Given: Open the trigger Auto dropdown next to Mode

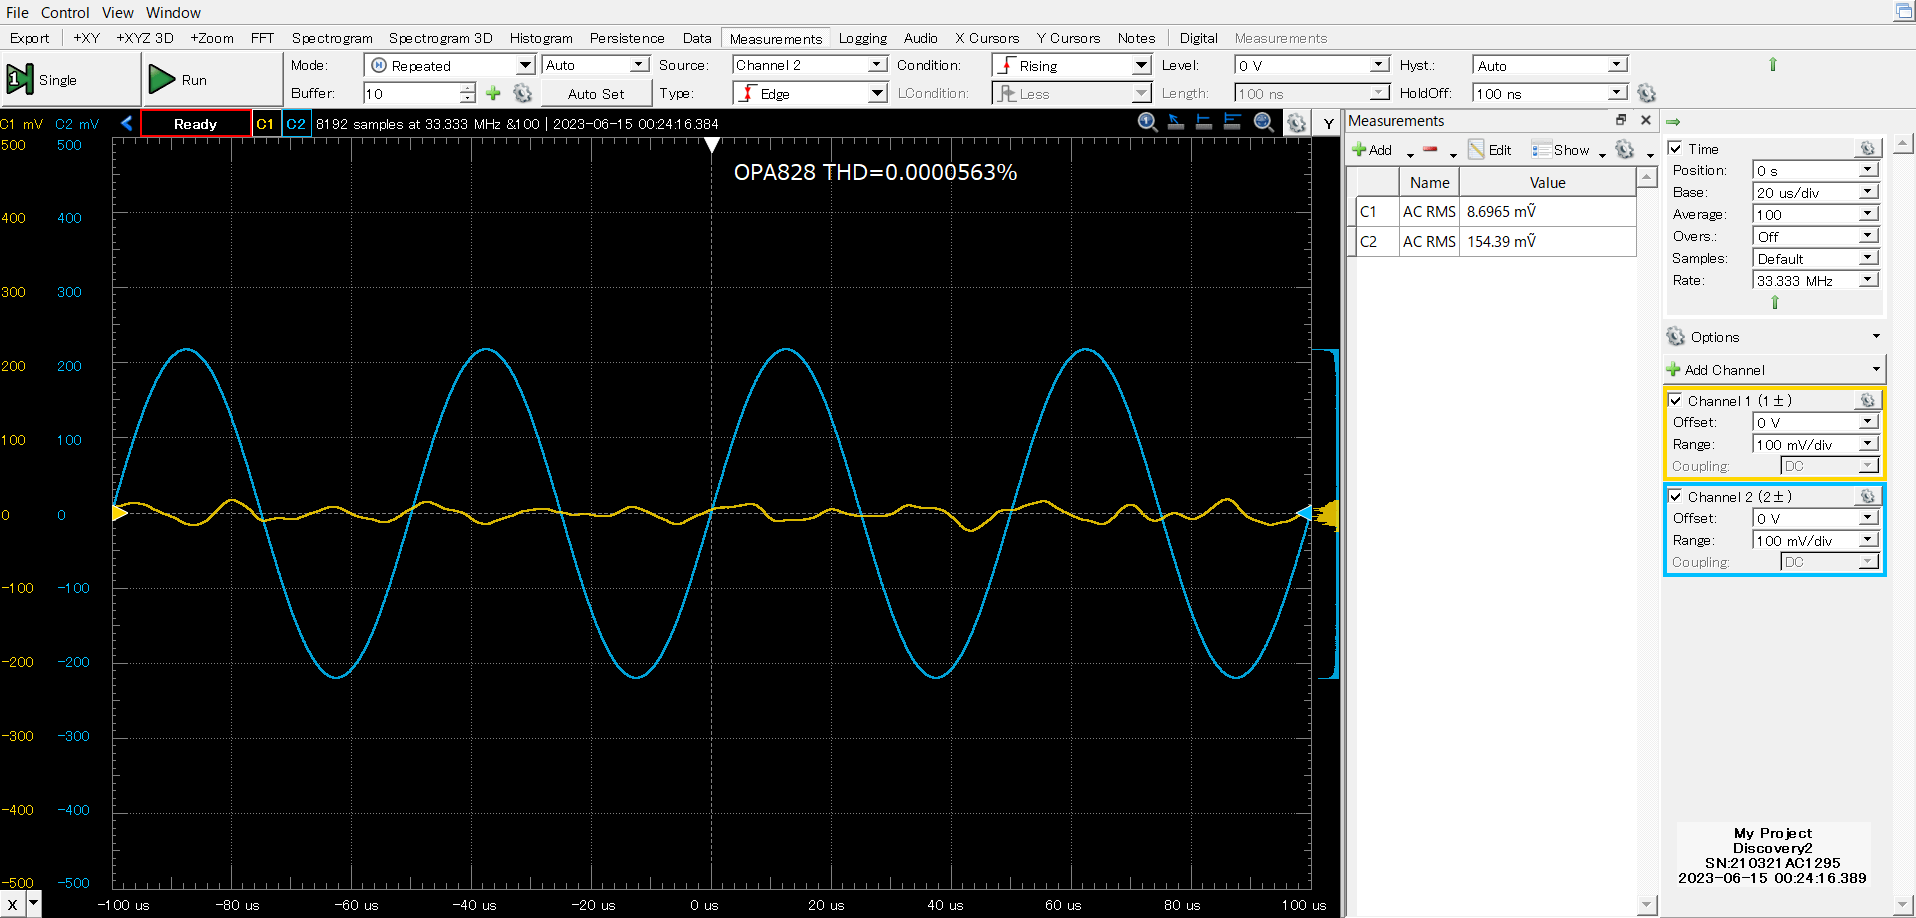Looking at the screenshot, I should click(596, 65).
